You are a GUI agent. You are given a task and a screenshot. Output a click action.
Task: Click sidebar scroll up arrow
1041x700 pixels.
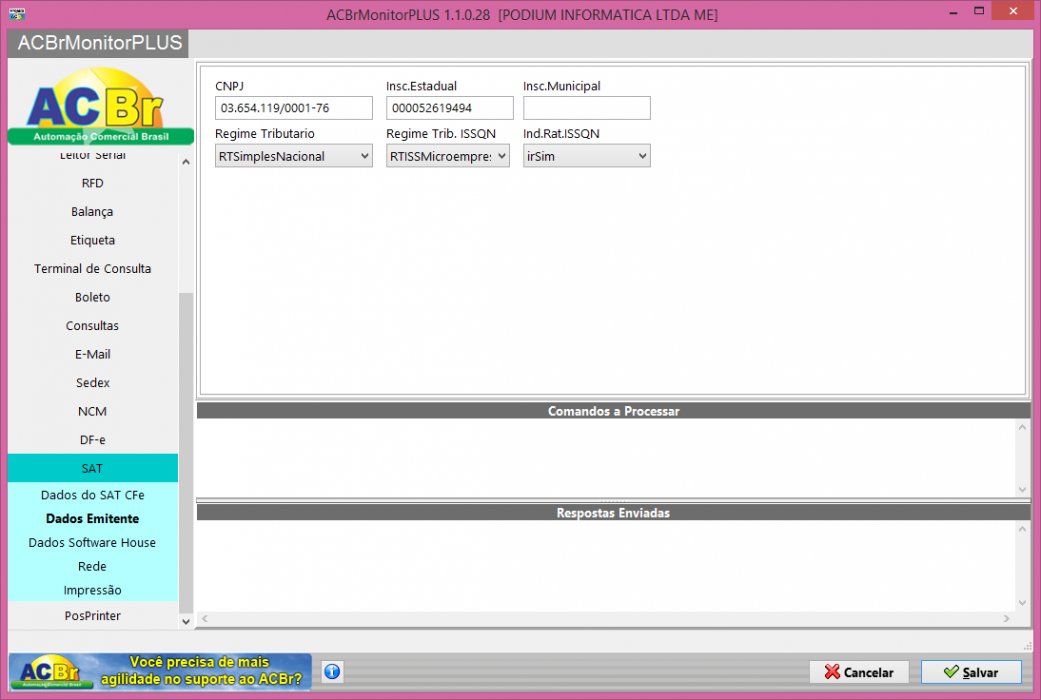point(186,162)
